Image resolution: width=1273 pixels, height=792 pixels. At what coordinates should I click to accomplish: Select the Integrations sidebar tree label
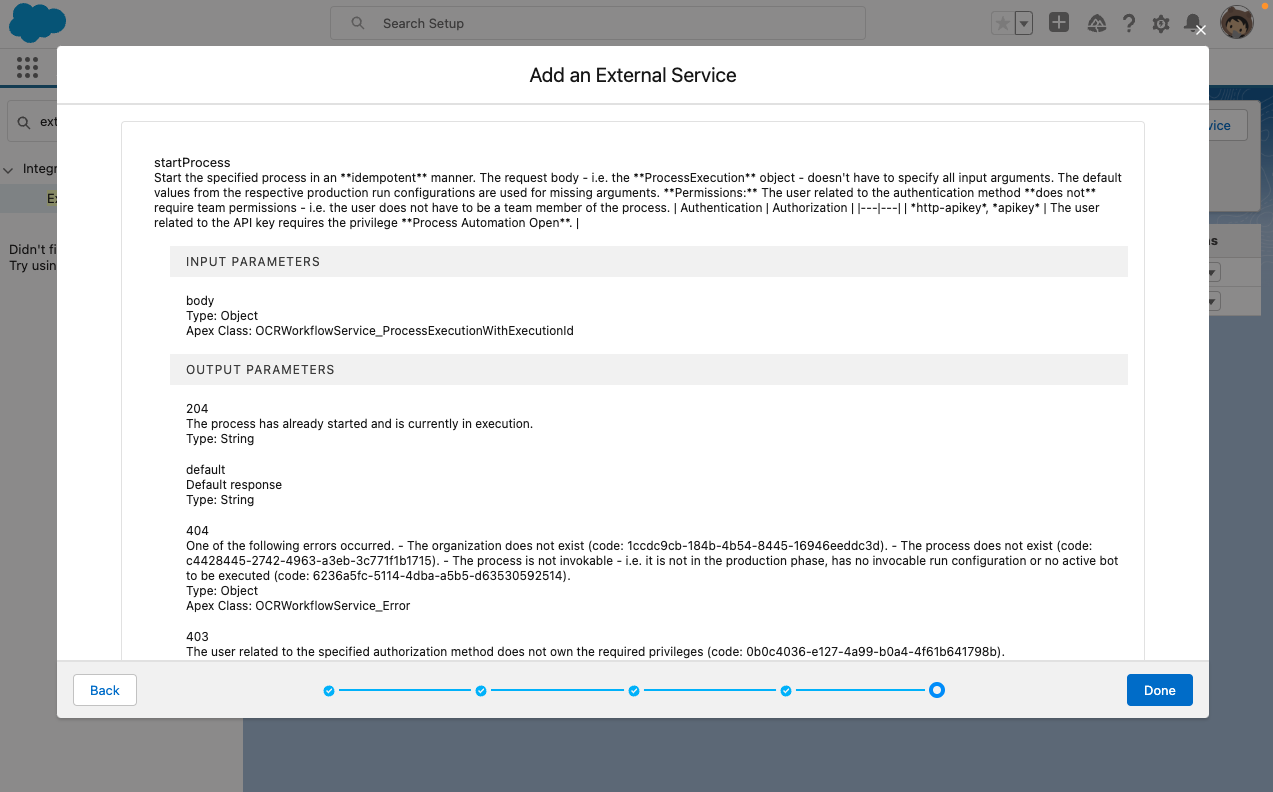click(40, 169)
